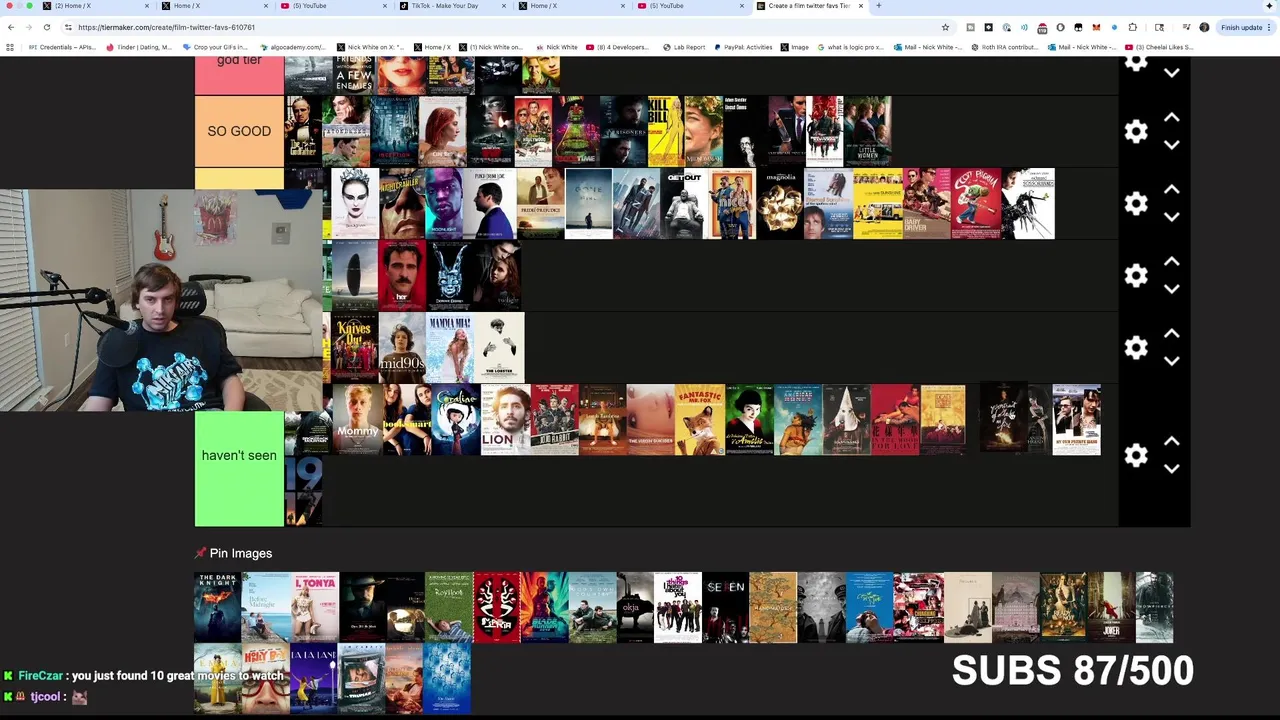
Task: Move SO GOOD tier up with arrow
Action: click(1172, 118)
